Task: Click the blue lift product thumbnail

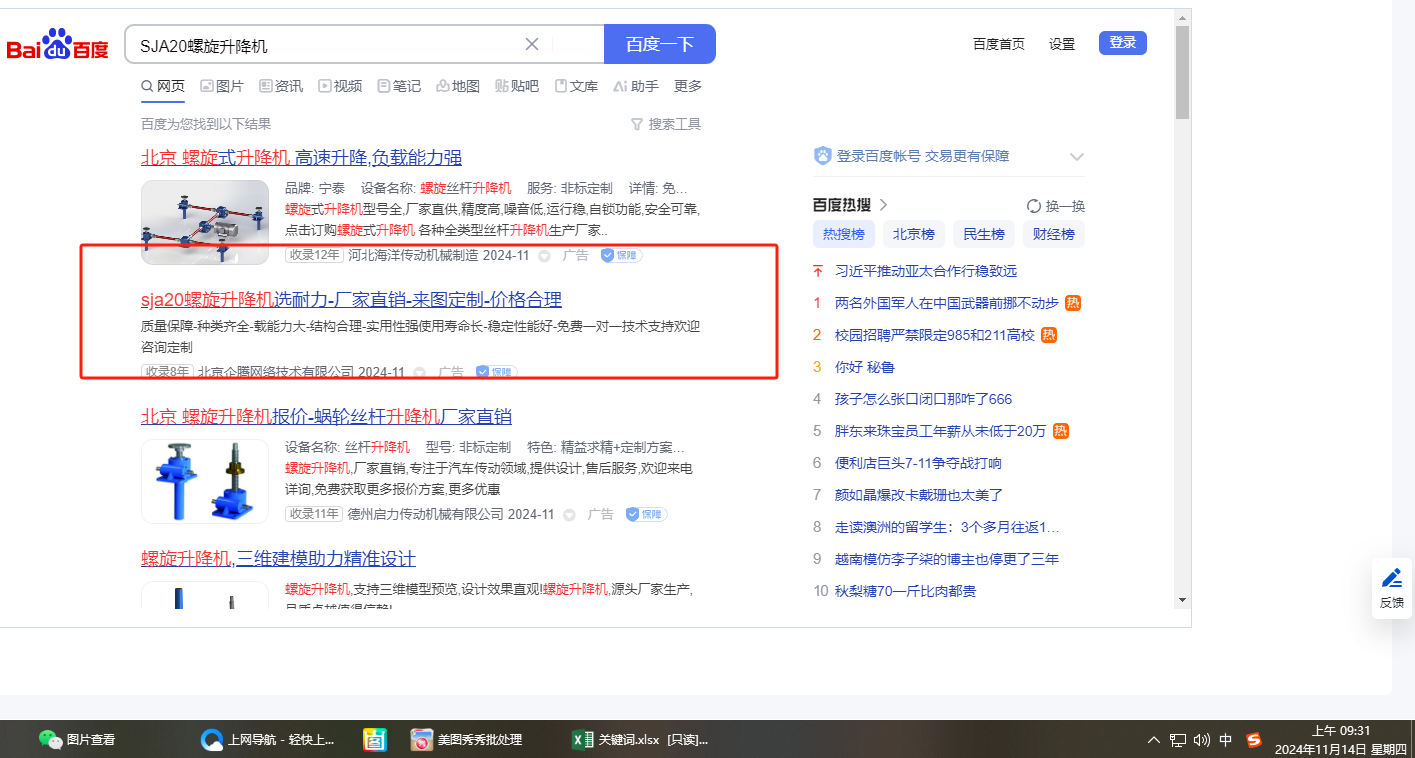Action: point(205,481)
